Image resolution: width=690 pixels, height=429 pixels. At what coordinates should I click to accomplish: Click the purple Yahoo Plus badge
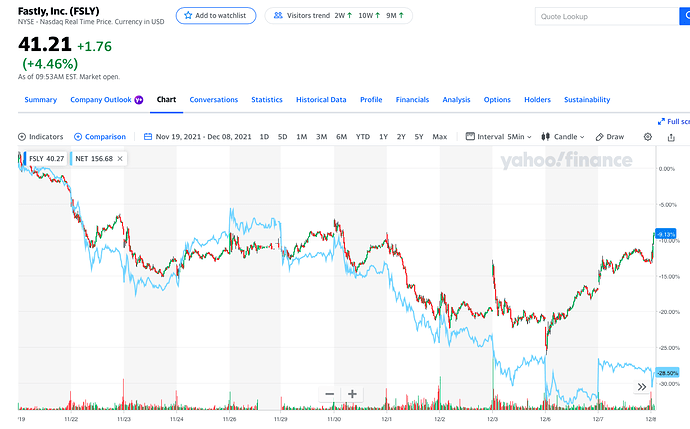tap(139, 100)
